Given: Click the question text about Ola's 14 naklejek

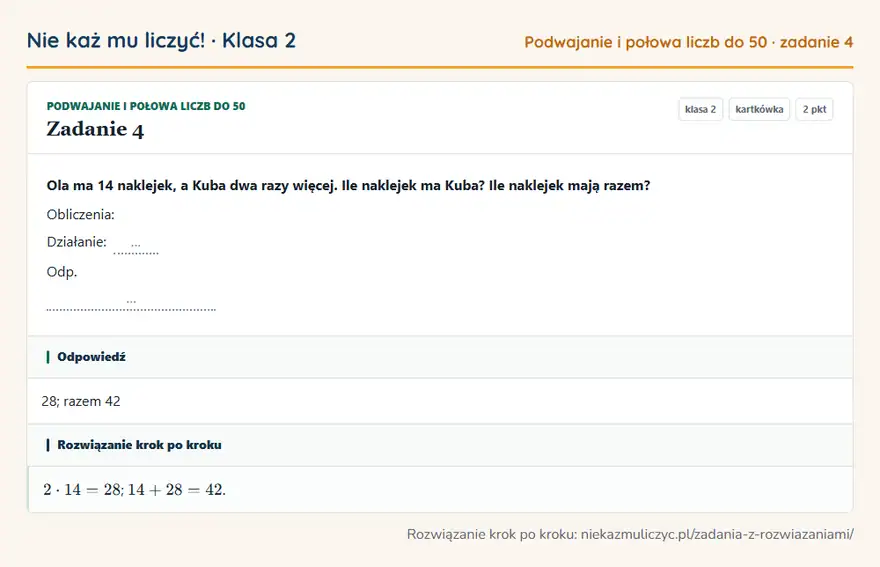Looking at the screenshot, I should click(348, 185).
